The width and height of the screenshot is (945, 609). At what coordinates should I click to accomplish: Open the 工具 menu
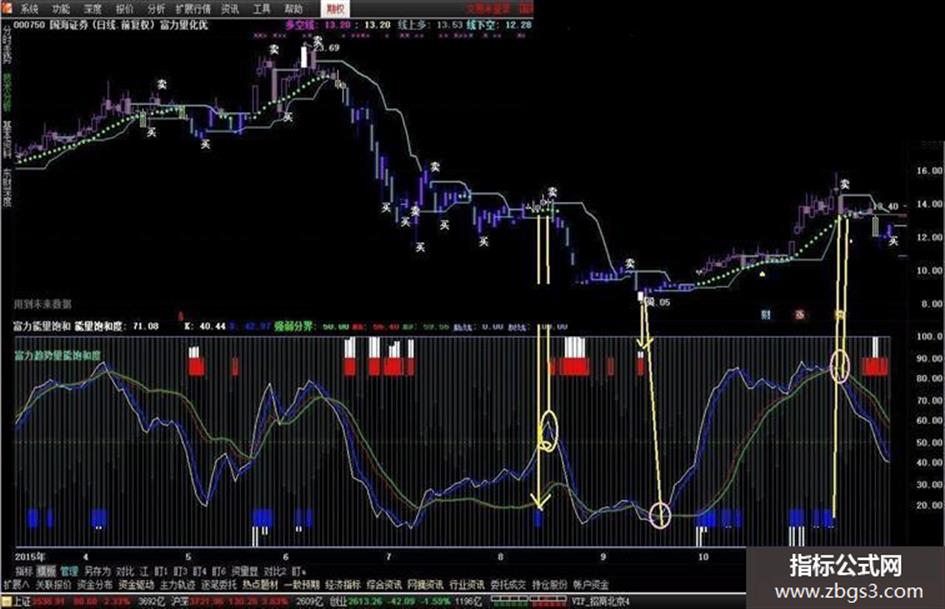tap(262, 9)
